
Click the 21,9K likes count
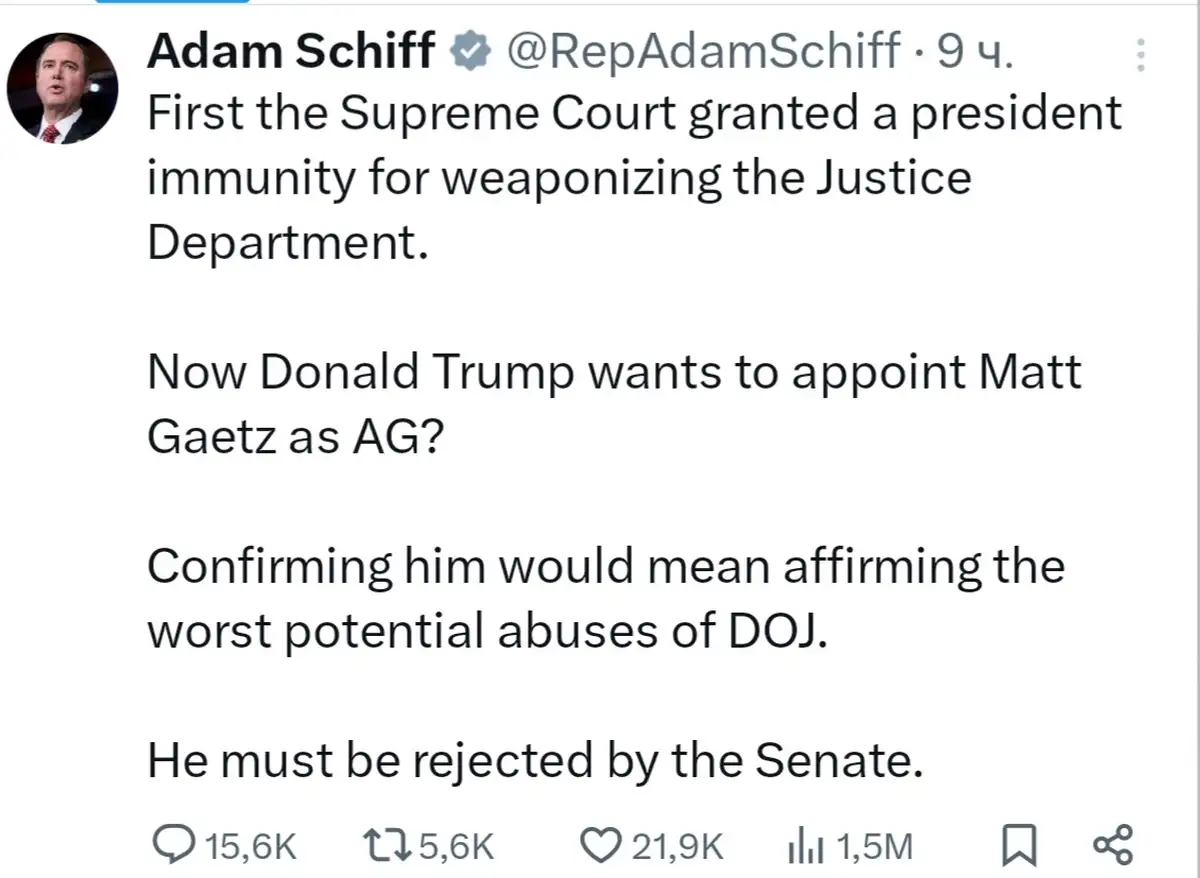coord(677,847)
